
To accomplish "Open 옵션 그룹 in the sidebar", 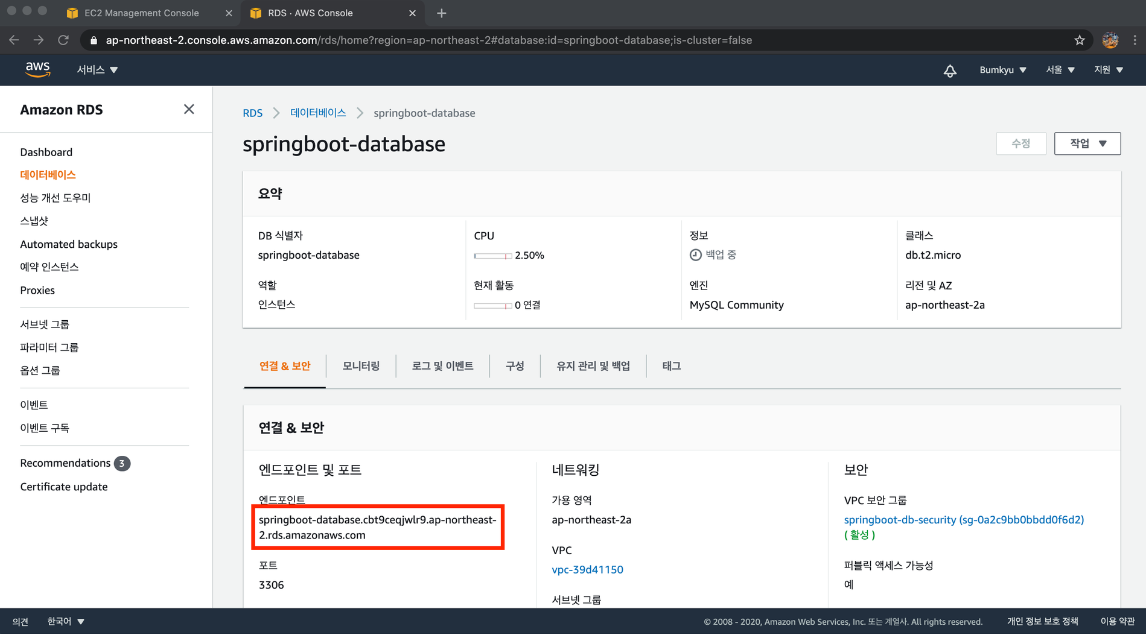I will click(40, 370).
